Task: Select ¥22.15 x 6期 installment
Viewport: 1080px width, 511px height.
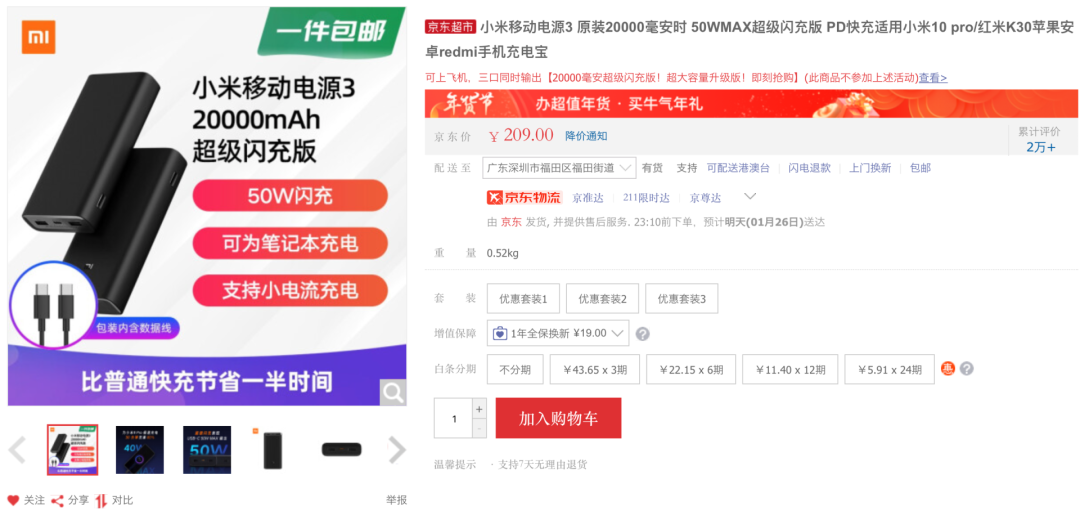Action: [x=691, y=369]
